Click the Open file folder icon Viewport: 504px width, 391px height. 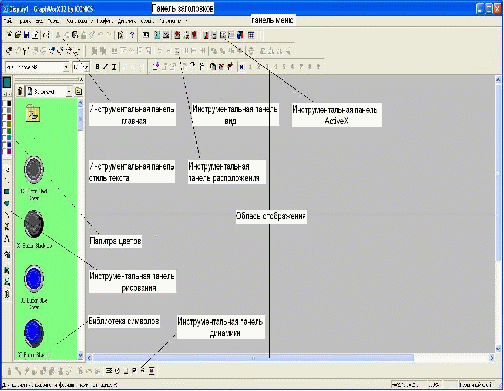pyautogui.click(x=18, y=35)
